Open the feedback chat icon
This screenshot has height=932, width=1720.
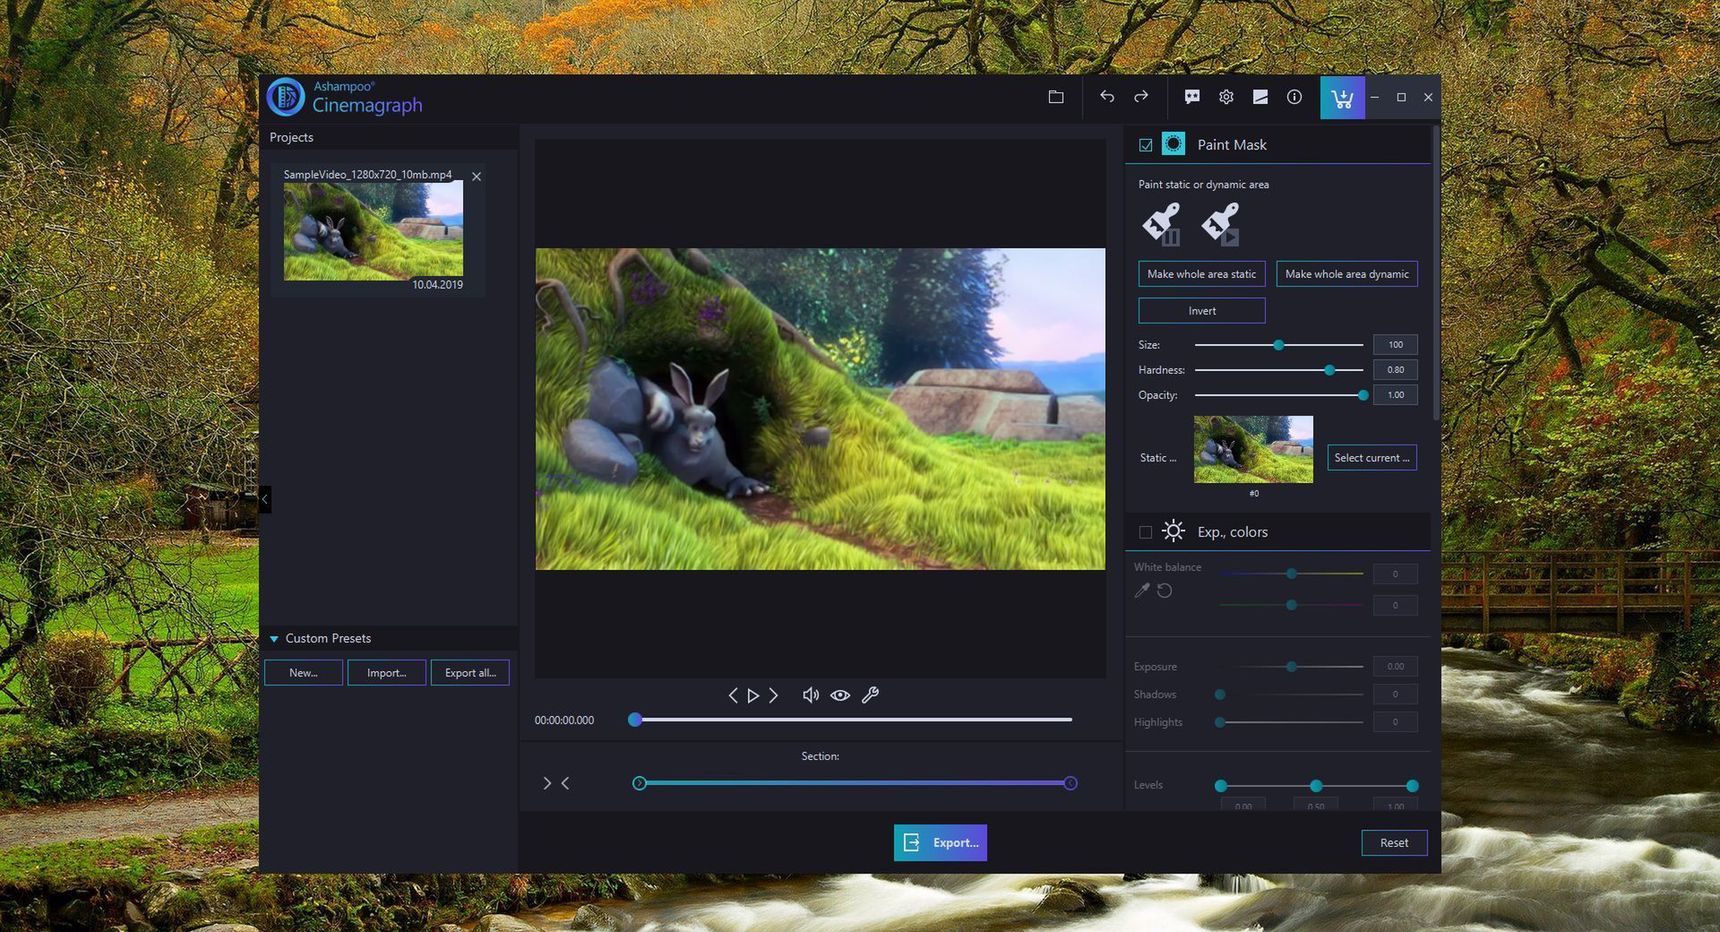click(x=1192, y=97)
